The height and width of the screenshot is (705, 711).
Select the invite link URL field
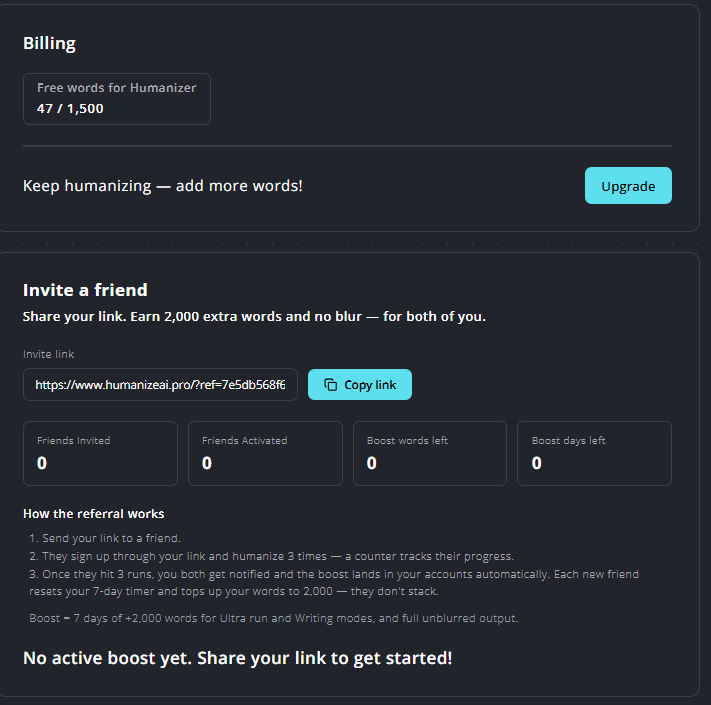click(x=160, y=384)
